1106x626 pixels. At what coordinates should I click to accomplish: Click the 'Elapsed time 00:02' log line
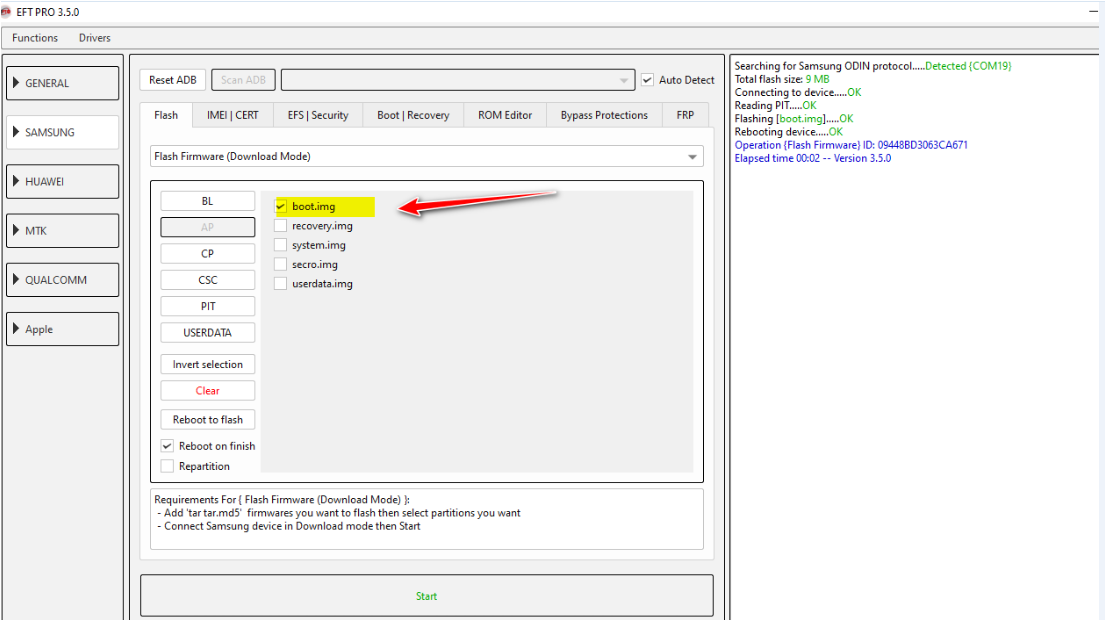(x=813, y=158)
